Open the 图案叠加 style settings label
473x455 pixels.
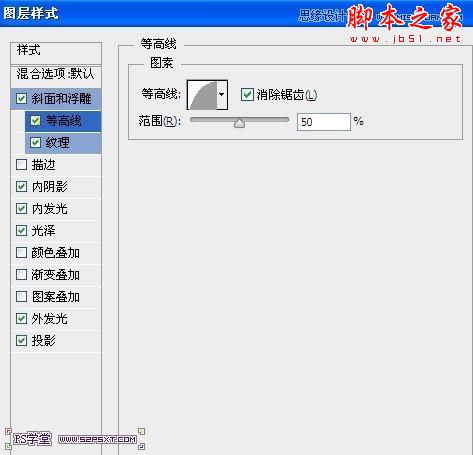point(56,297)
